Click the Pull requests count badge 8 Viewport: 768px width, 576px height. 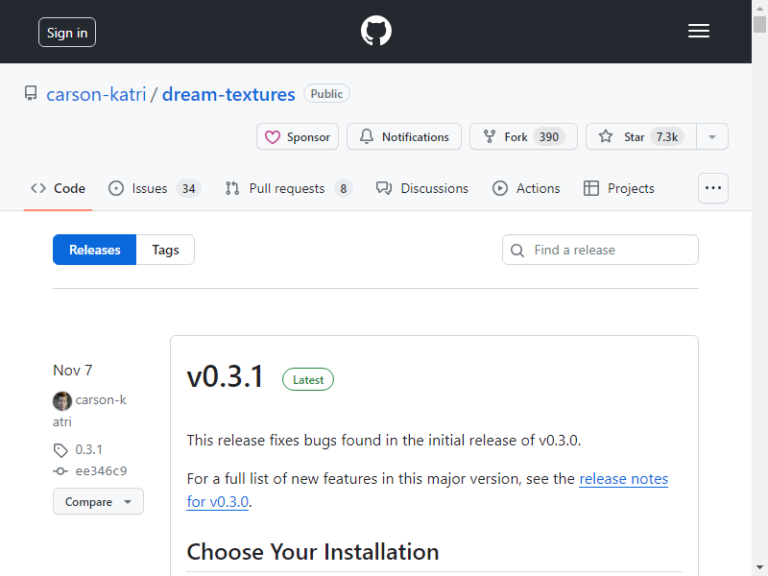click(343, 189)
